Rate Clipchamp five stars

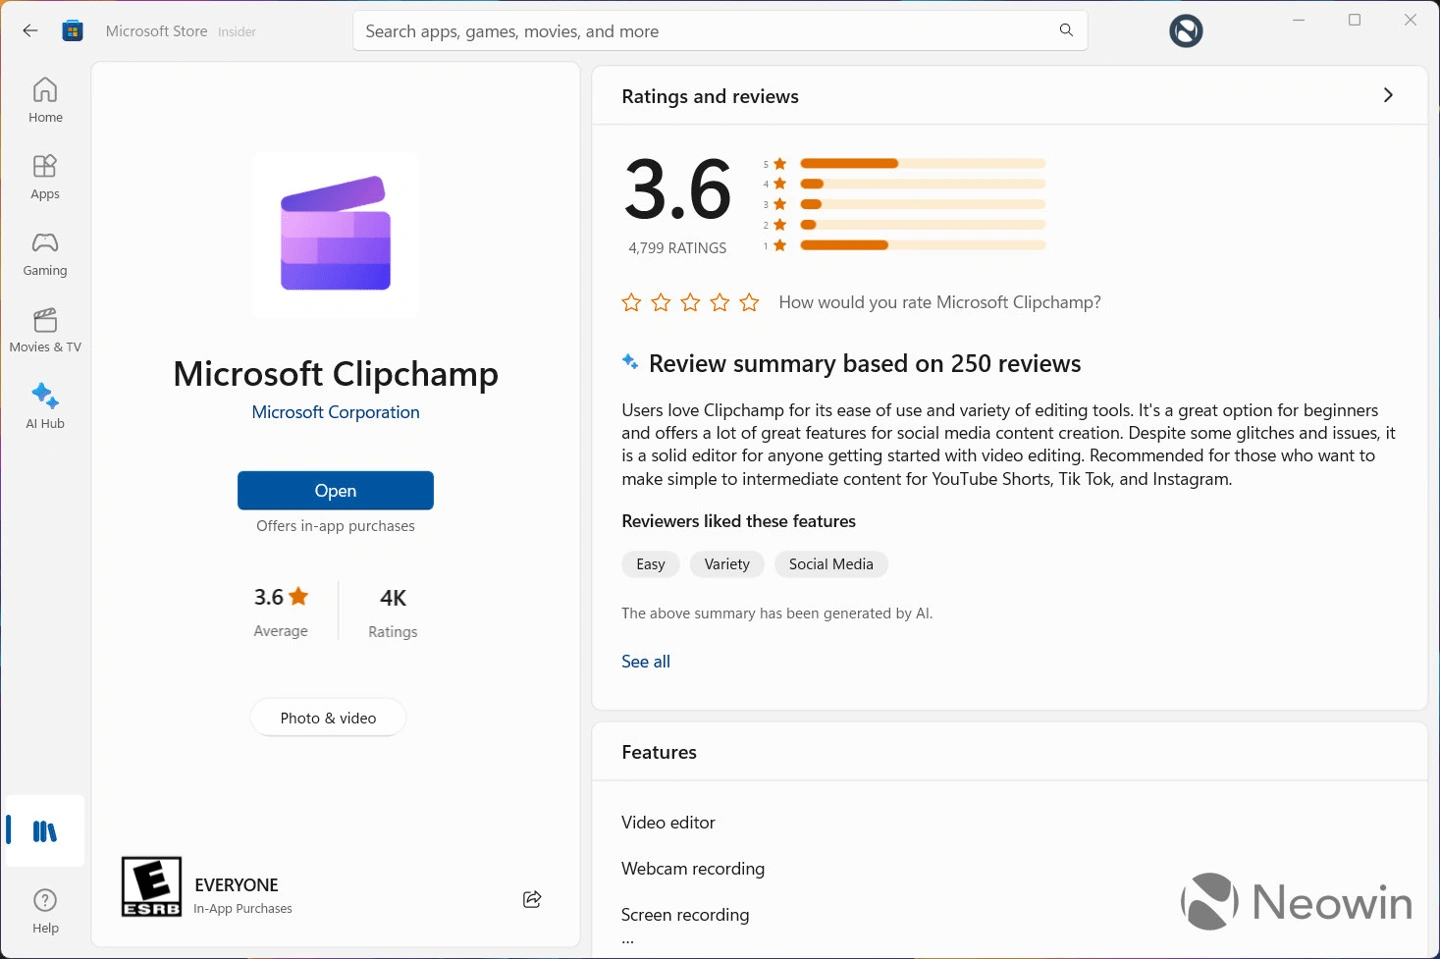coord(749,301)
